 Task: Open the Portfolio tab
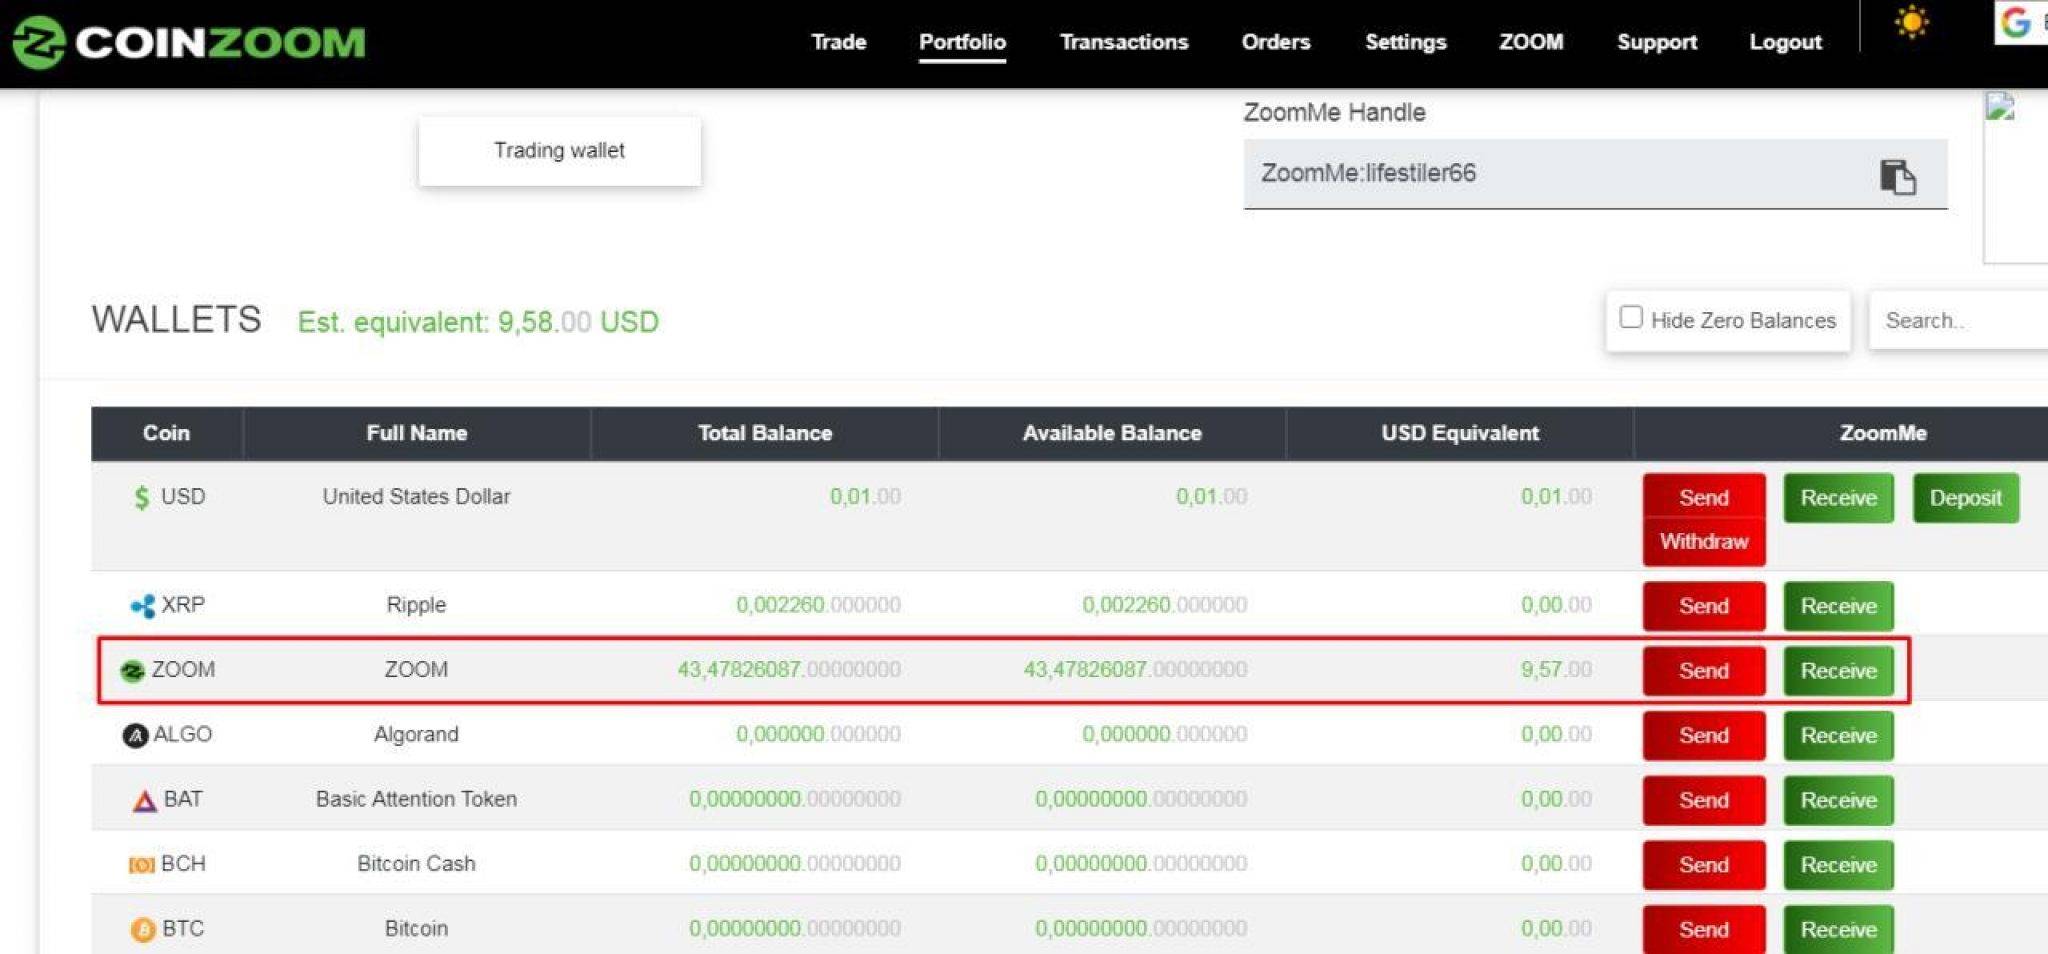coord(962,42)
